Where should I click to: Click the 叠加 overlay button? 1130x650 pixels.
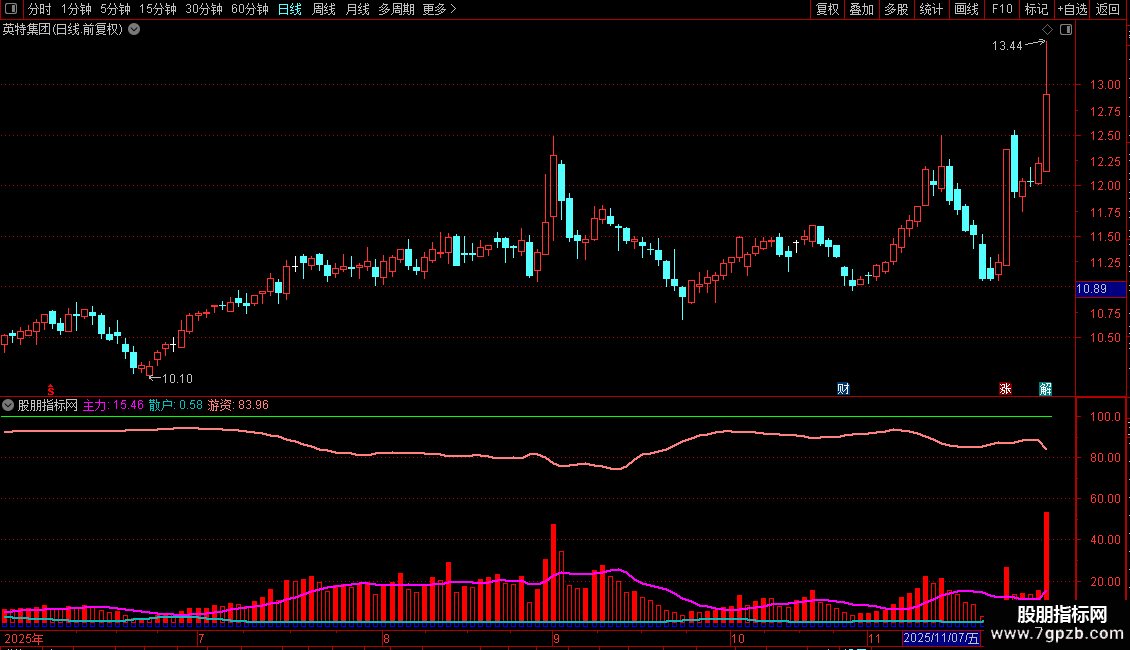pyautogui.click(x=861, y=9)
